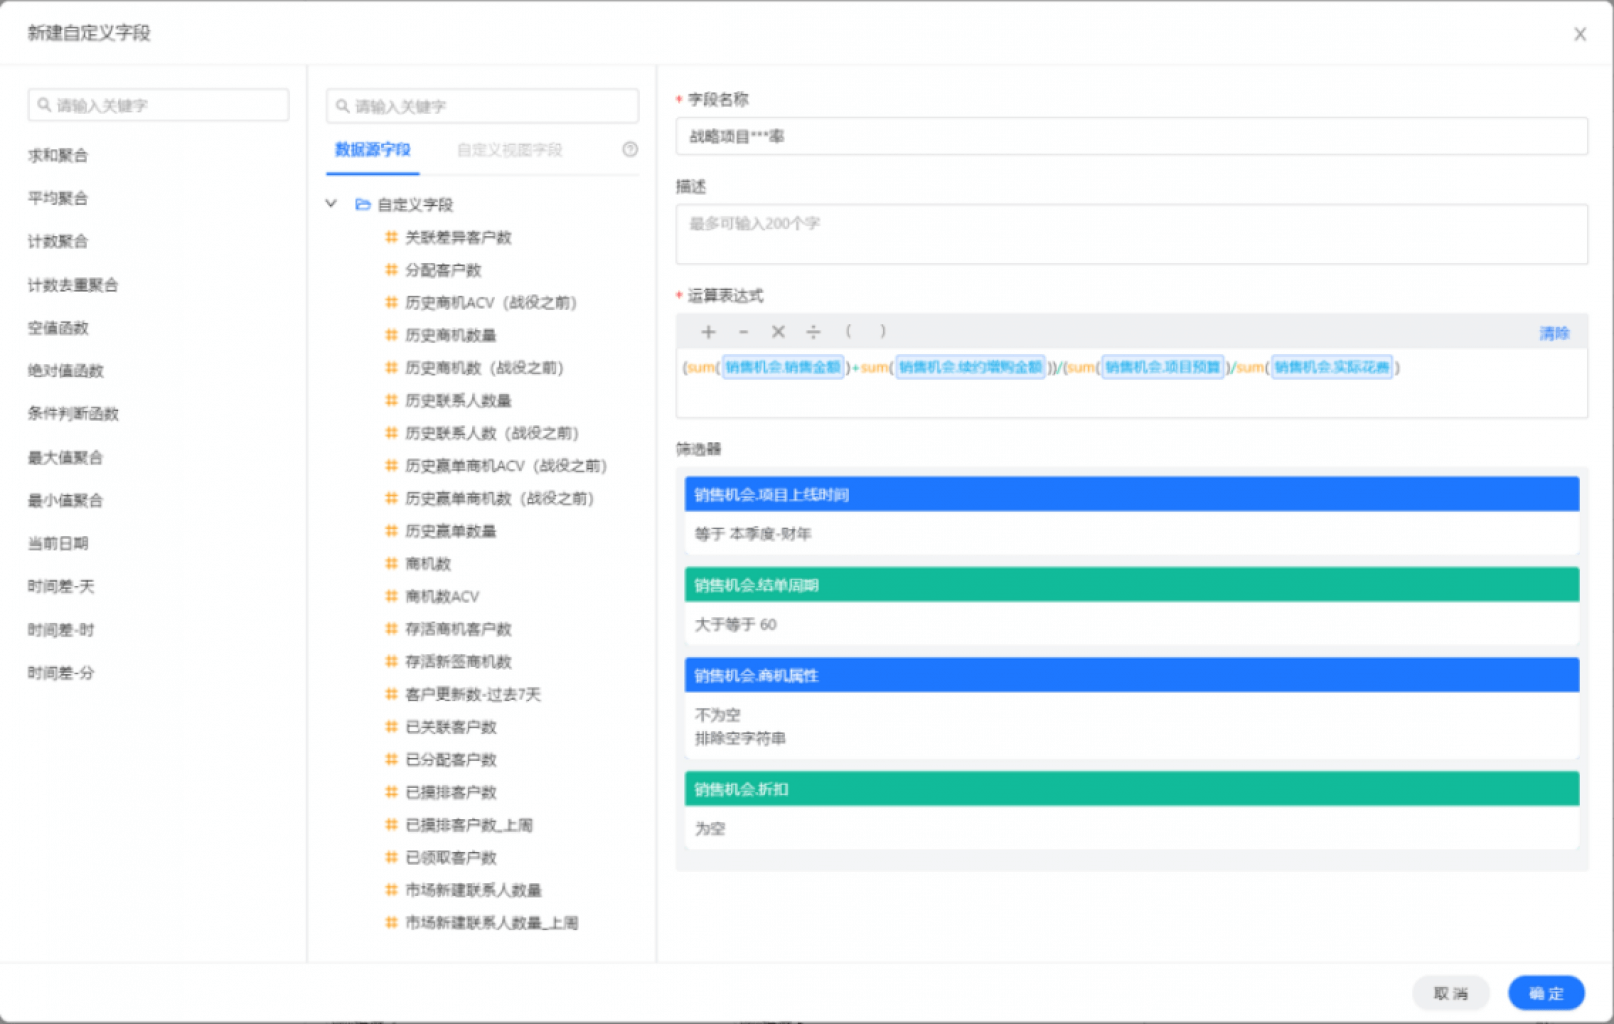Click the 字段名称 name input field

tap(1130, 136)
